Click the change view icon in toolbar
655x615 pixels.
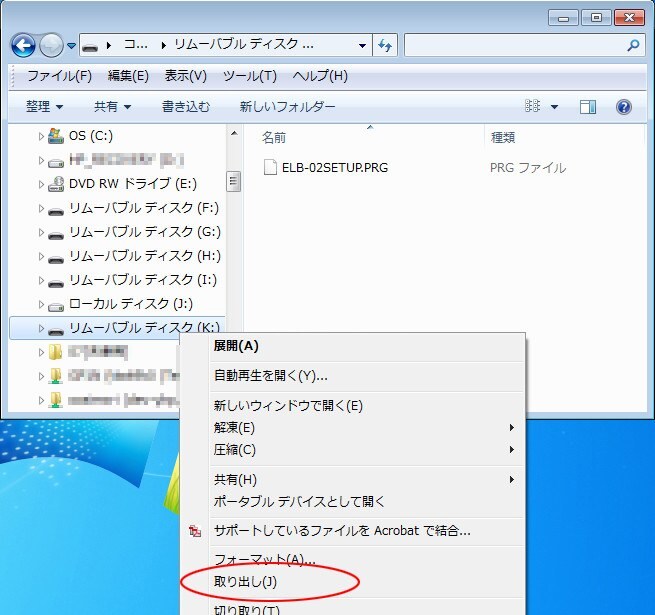pos(533,107)
